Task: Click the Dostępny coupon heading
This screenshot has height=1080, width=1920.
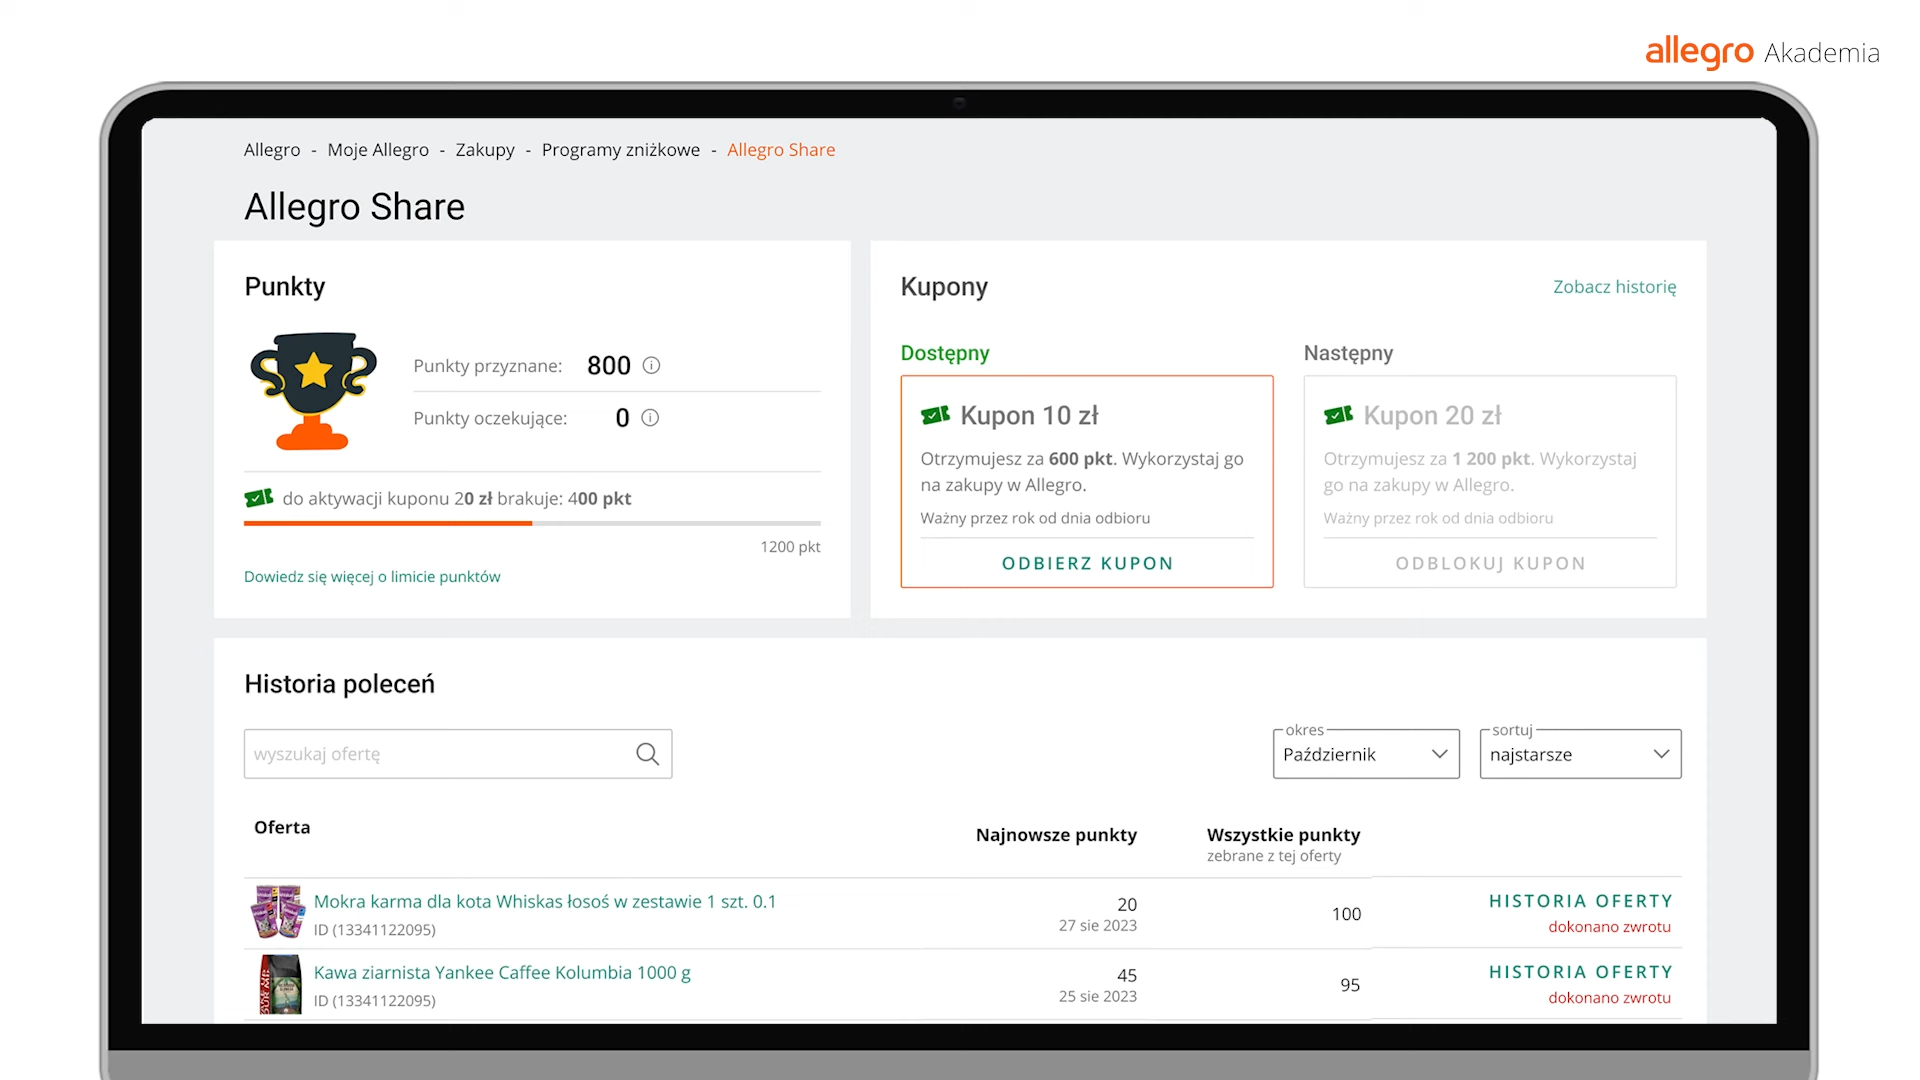Action: (x=945, y=353)
